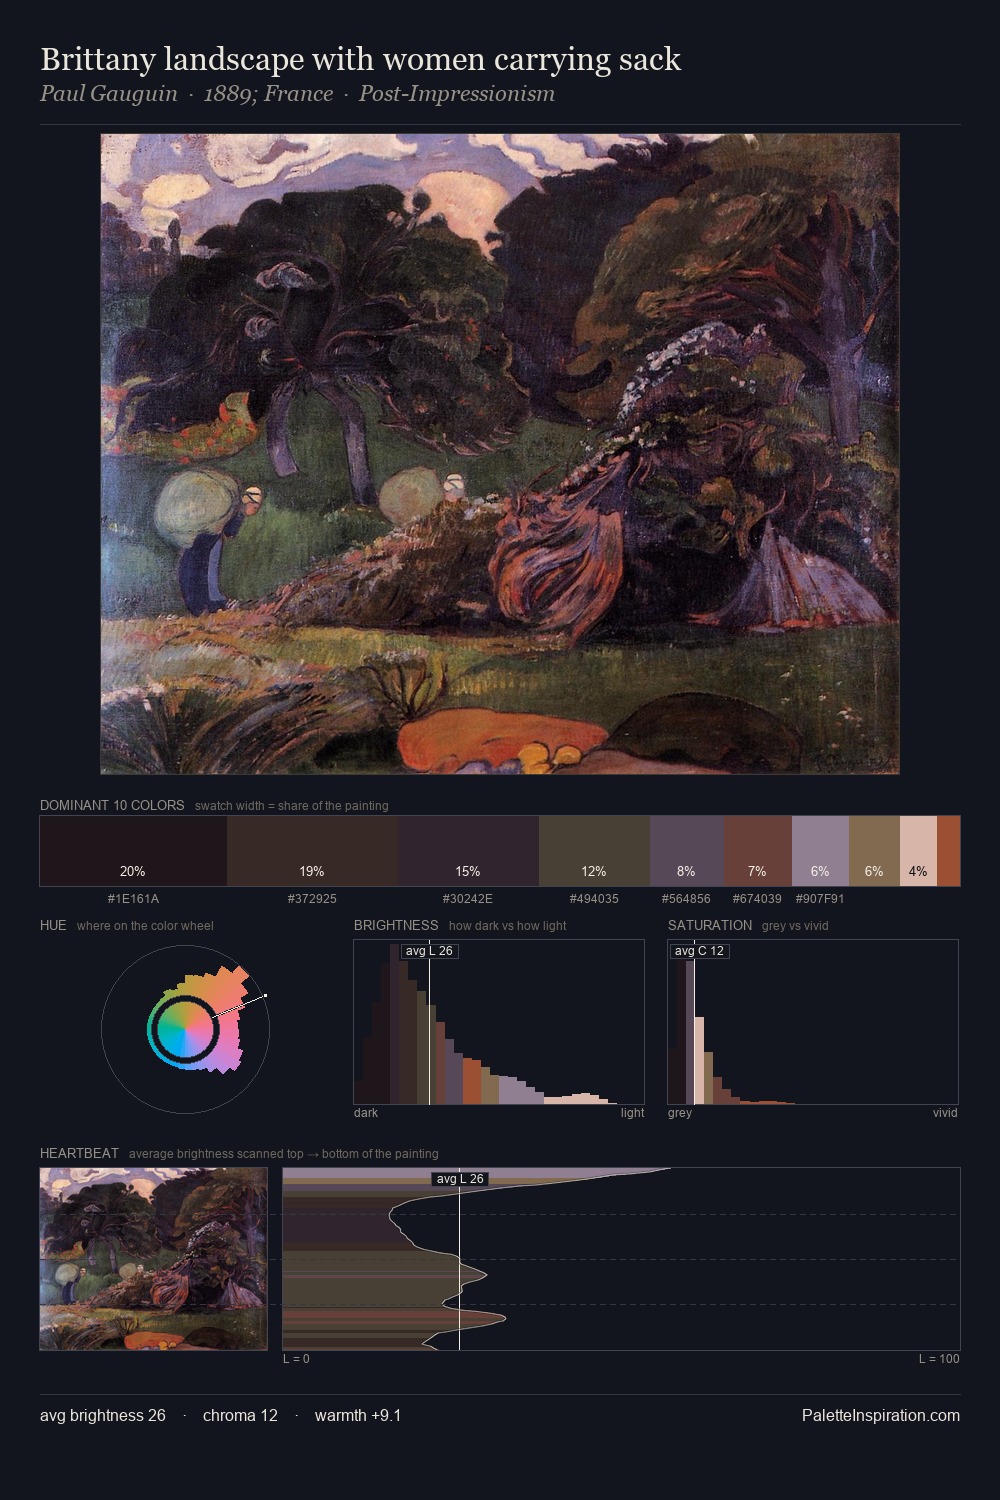
Task: Click the 'avg C 12' label in saturation chart
Action: tap(699, 951)
